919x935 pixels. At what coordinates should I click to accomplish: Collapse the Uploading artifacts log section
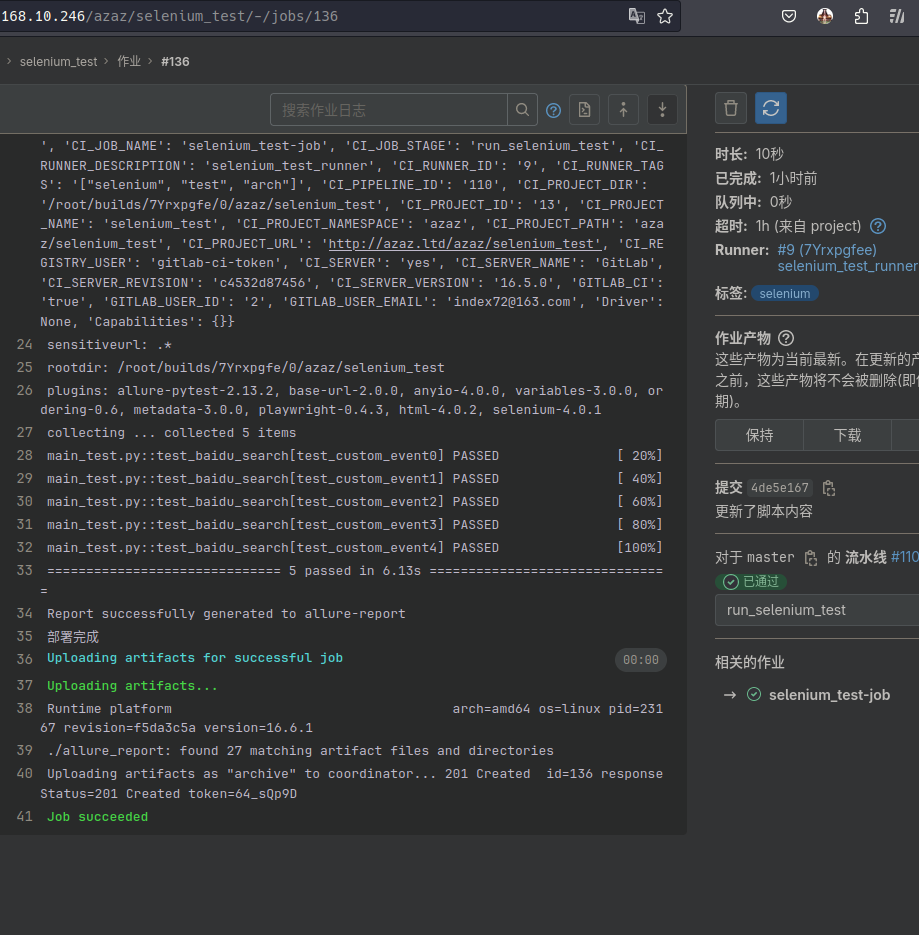pyautogui.click(x=194, y=658)
